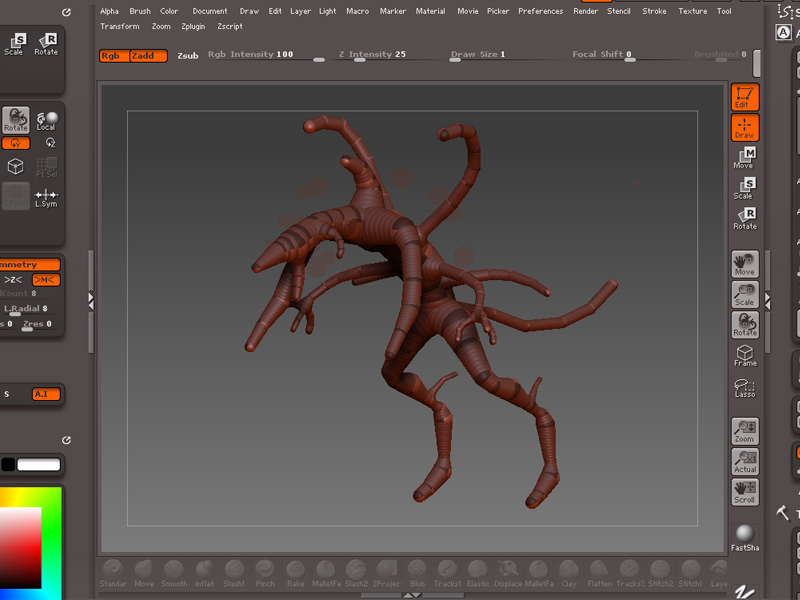Select the Rake brush
The height and width of the screenshot is (600, 800).
(x=295, y=573)
